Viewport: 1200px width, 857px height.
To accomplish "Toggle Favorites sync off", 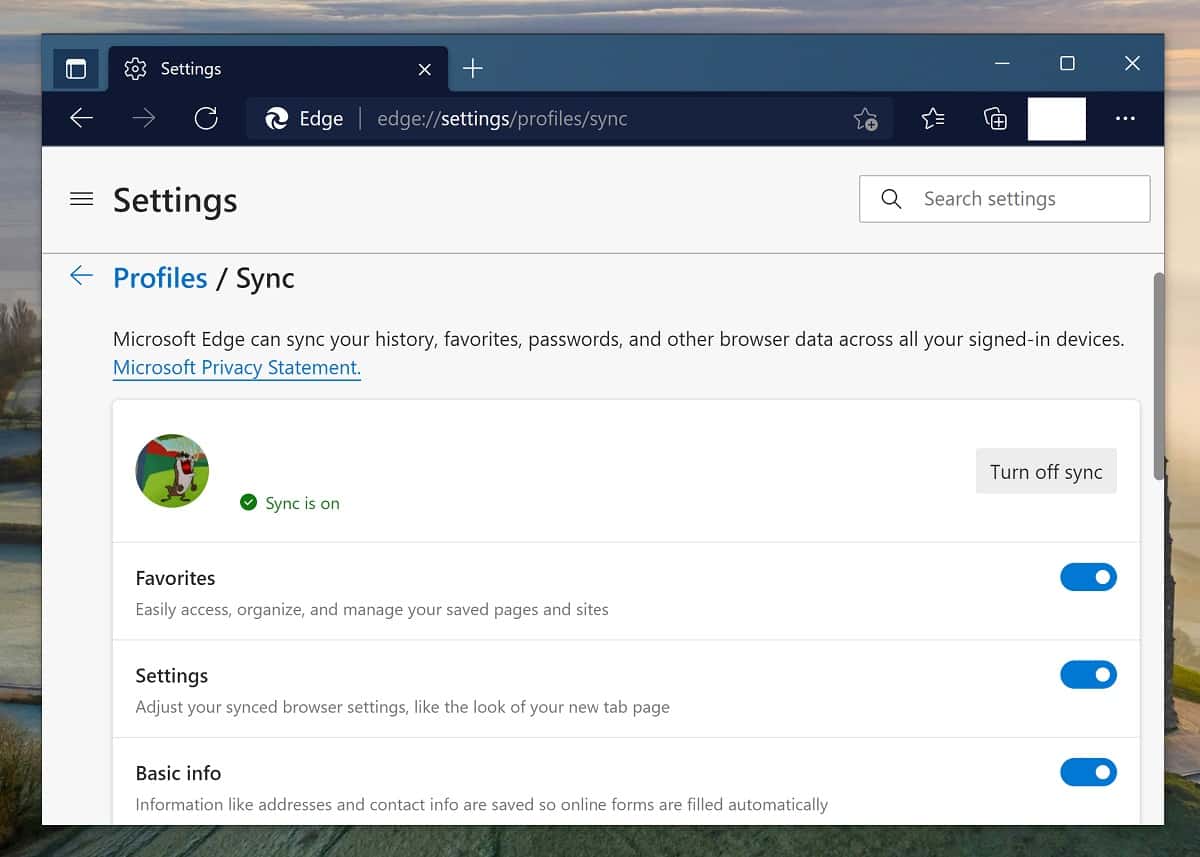I will tap(1088, 577).
